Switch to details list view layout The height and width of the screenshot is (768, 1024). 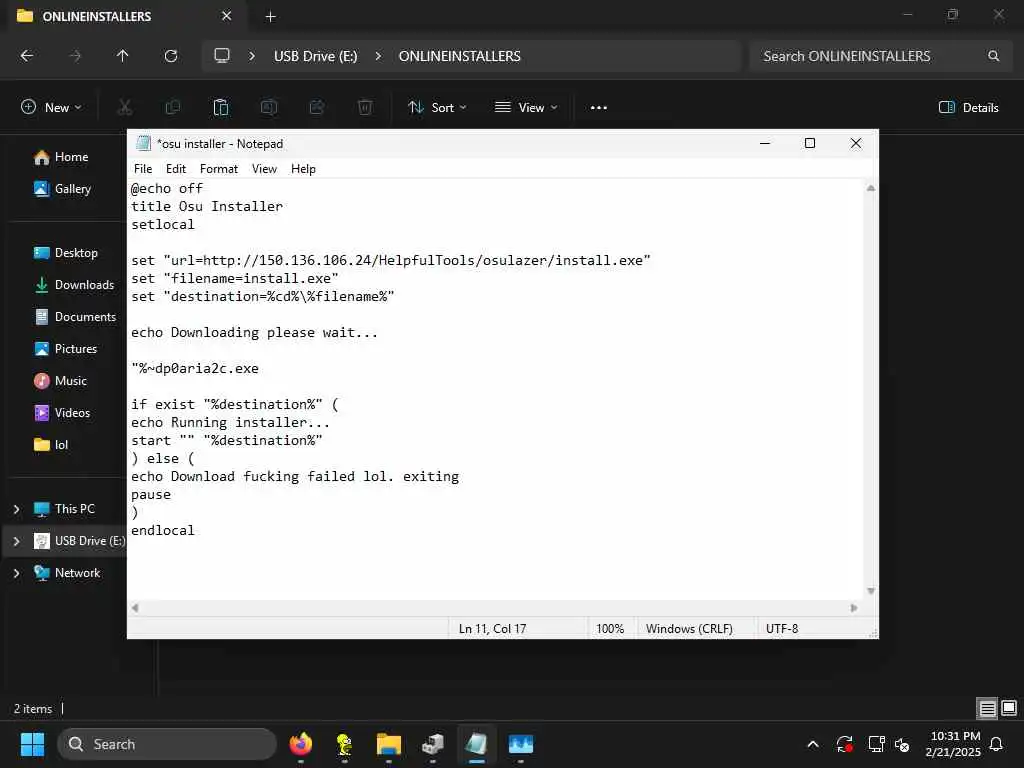[987, 709]
